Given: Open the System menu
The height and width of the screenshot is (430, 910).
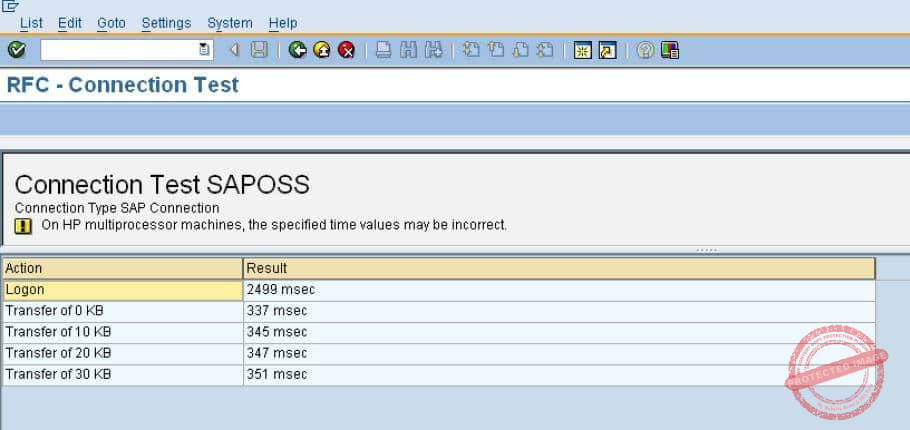Looking at the screenshot, I should (230, 23).
